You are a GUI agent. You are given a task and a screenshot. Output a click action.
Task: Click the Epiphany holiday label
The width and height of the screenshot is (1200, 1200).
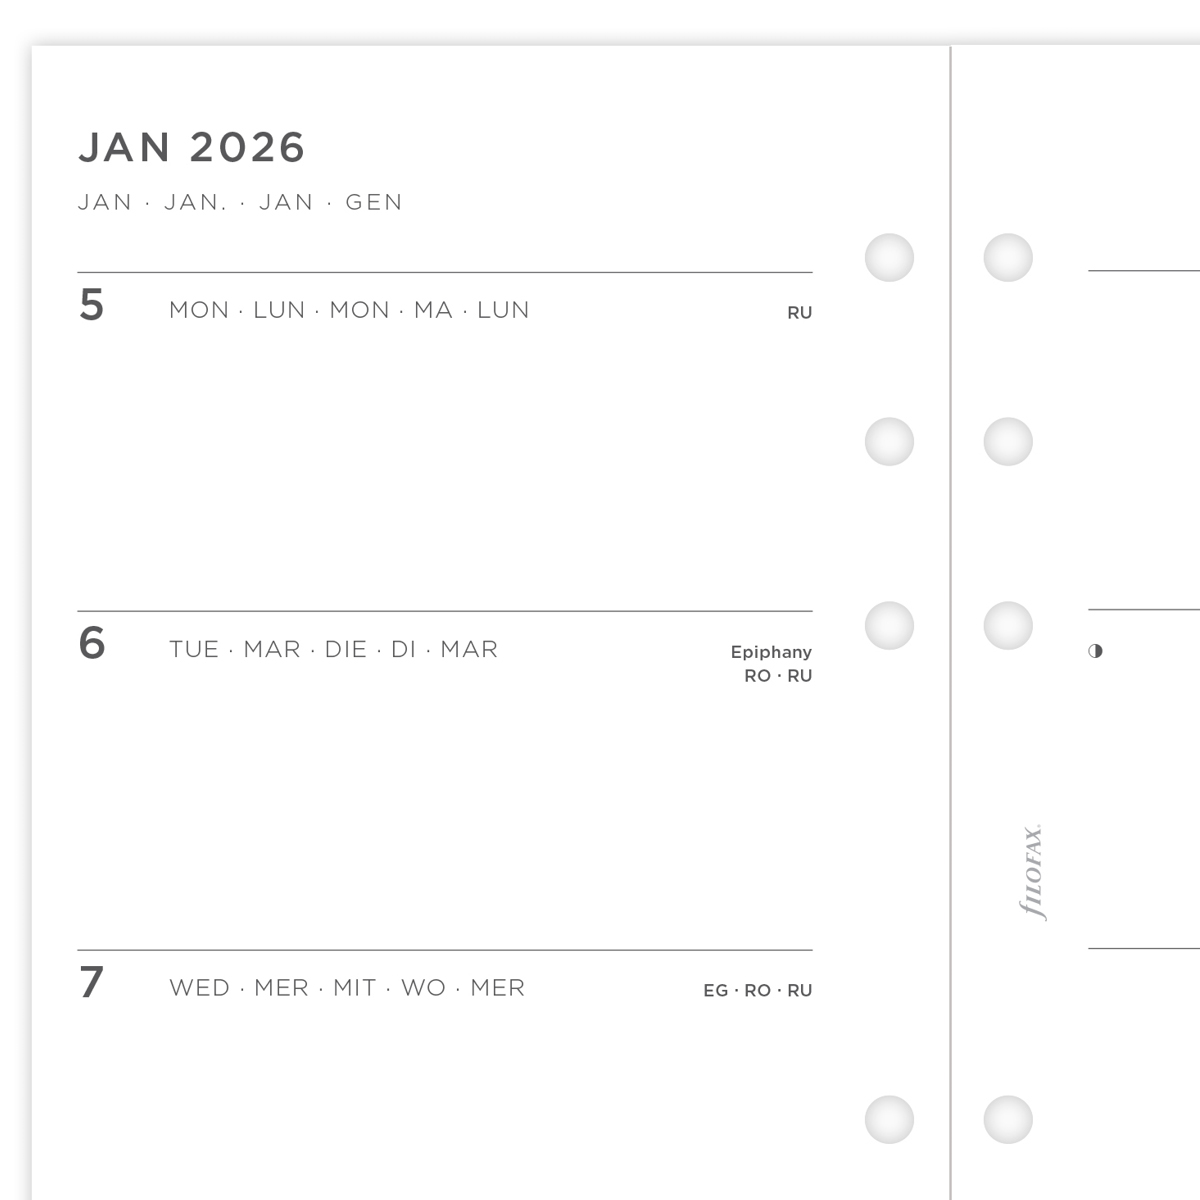771,652
